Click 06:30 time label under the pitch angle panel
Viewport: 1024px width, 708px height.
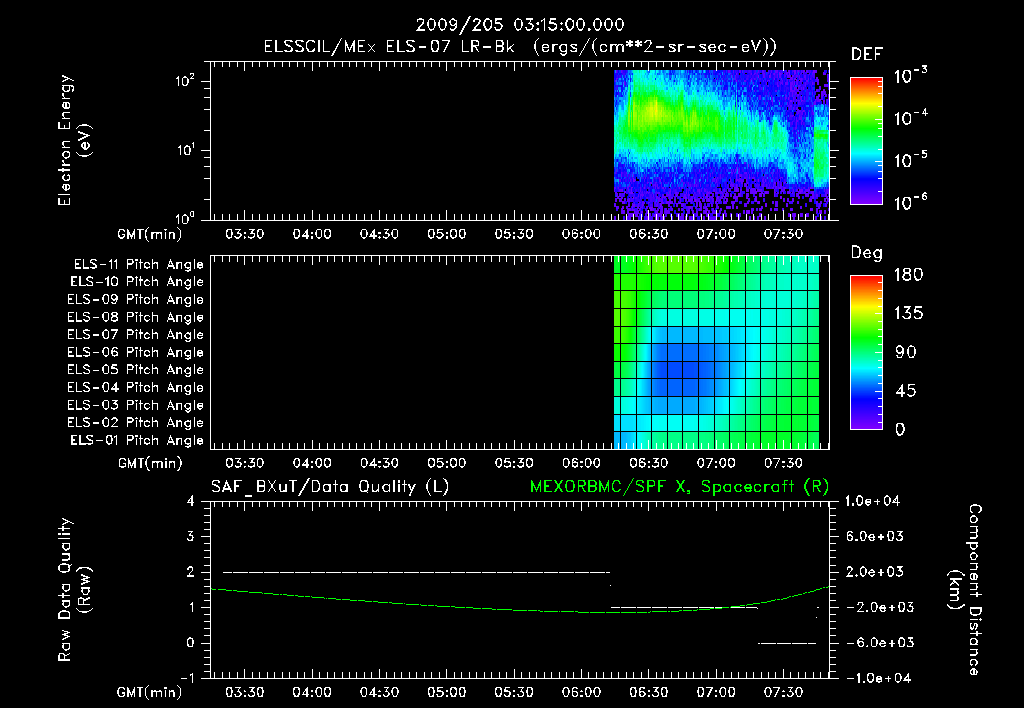click(x=648, y=463)
